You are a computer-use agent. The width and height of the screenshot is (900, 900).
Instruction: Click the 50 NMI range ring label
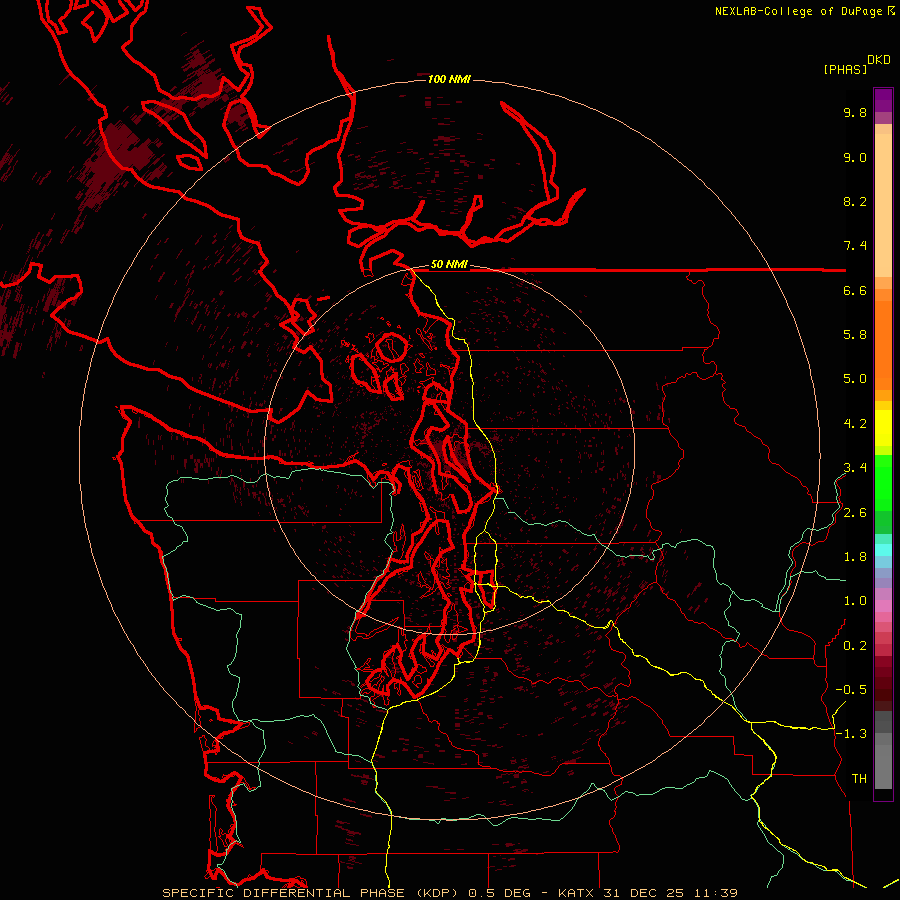(x=449, y=264)
